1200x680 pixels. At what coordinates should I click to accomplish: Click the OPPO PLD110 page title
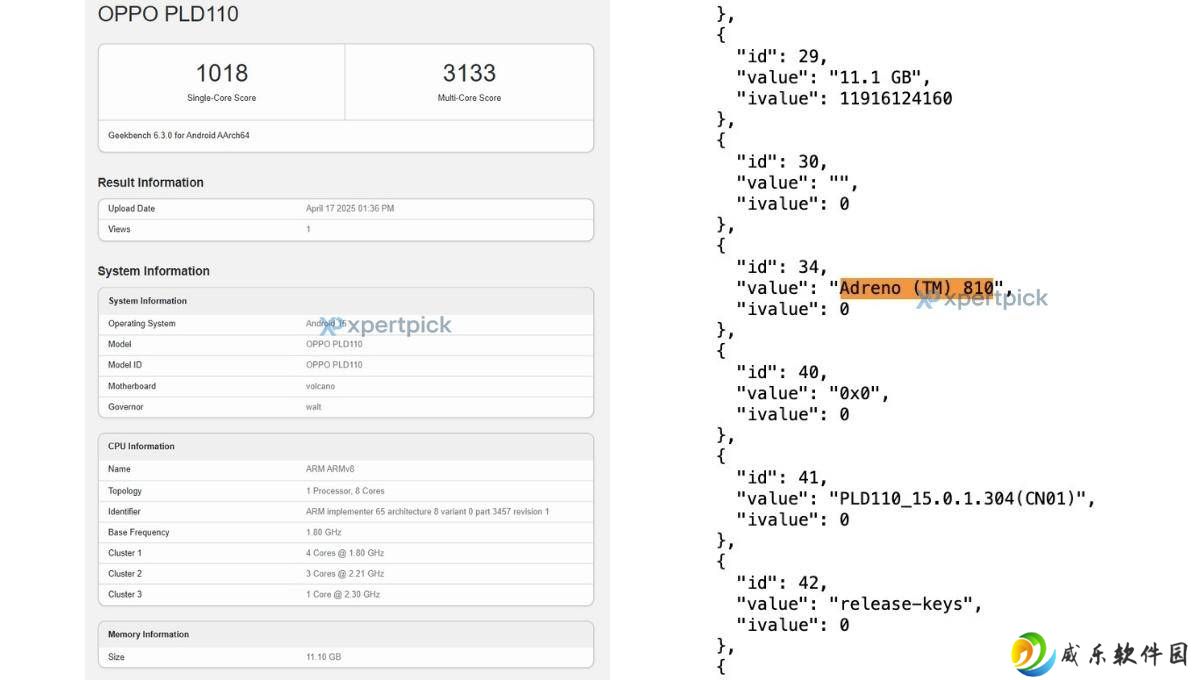click(x=168, y=14)
